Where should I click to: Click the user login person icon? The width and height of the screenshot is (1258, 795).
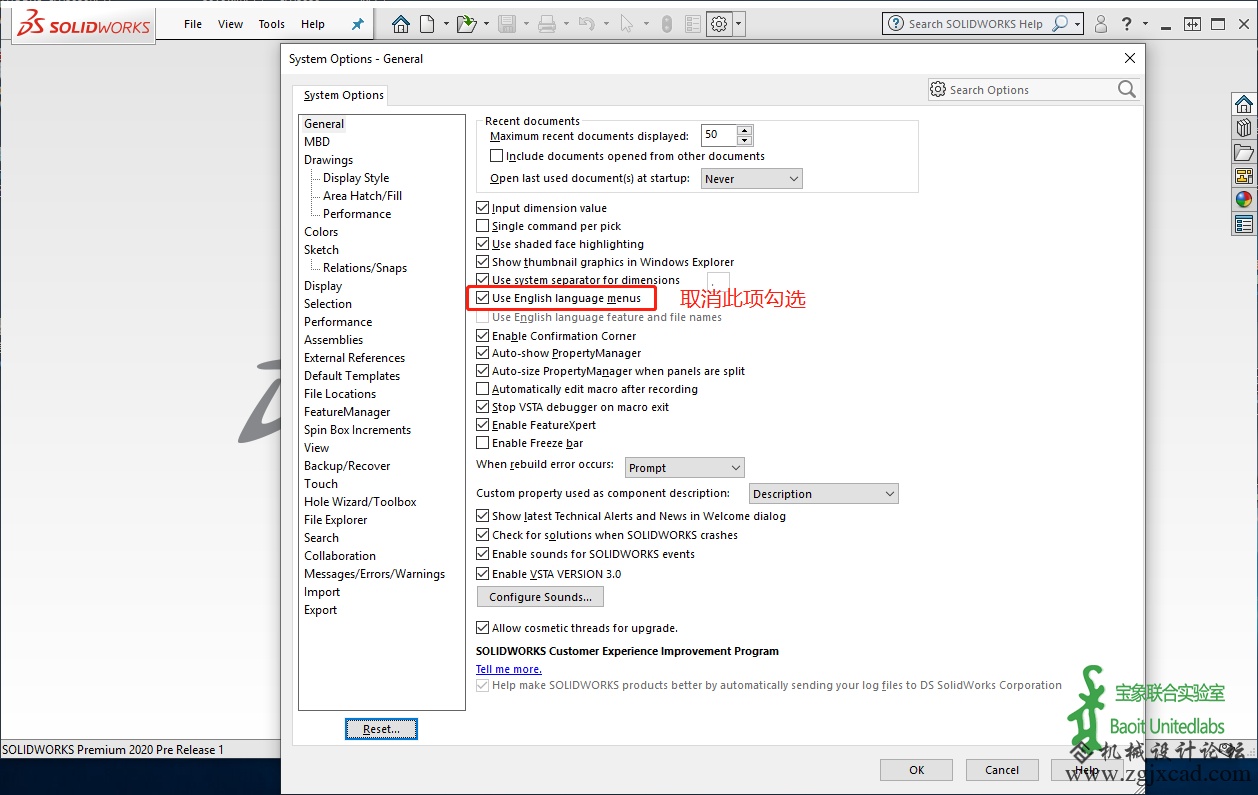pyautogui.click(x=1101, y=24)
